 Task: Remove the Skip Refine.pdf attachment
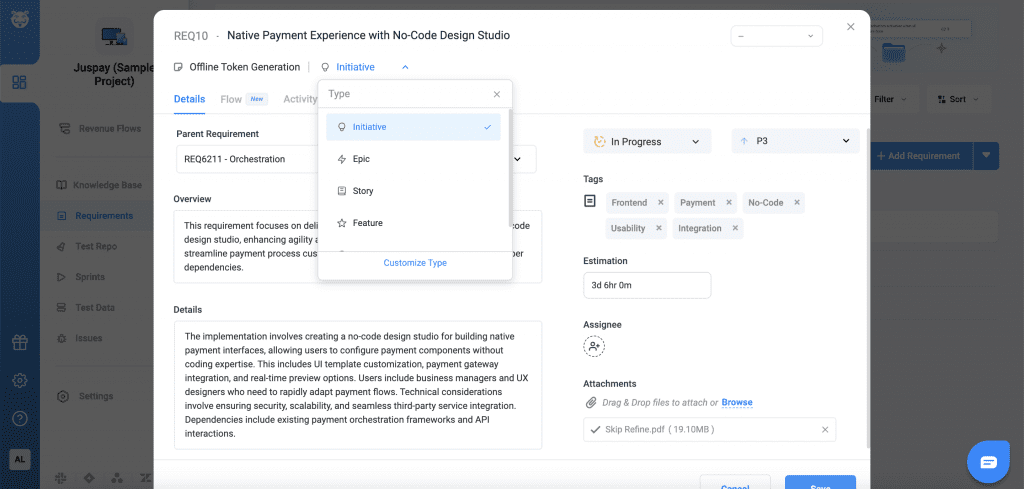tap(825, 430)
